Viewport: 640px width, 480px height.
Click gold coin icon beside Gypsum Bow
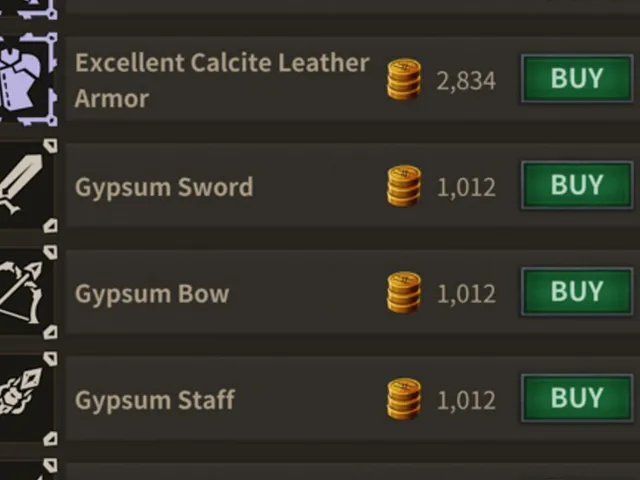tap(404, 292)
